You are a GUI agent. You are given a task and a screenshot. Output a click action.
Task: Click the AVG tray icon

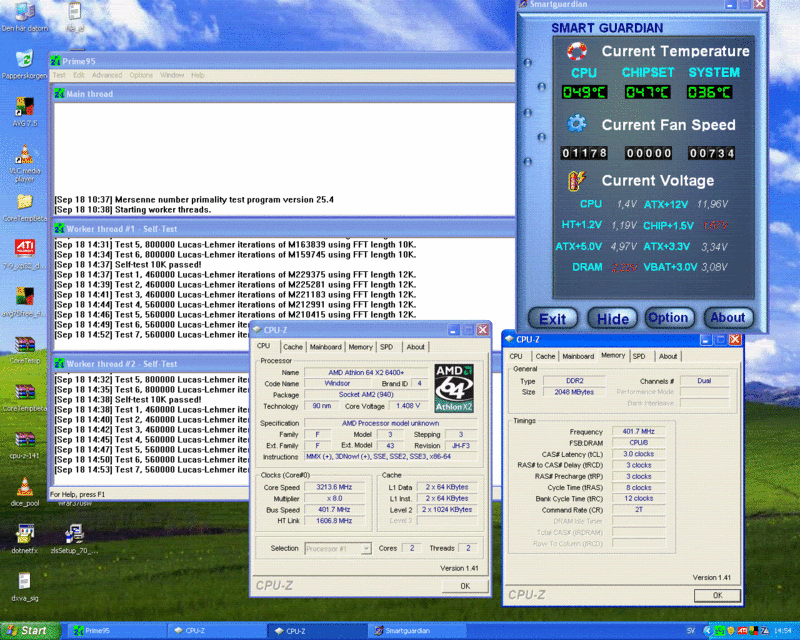point(754,631)
